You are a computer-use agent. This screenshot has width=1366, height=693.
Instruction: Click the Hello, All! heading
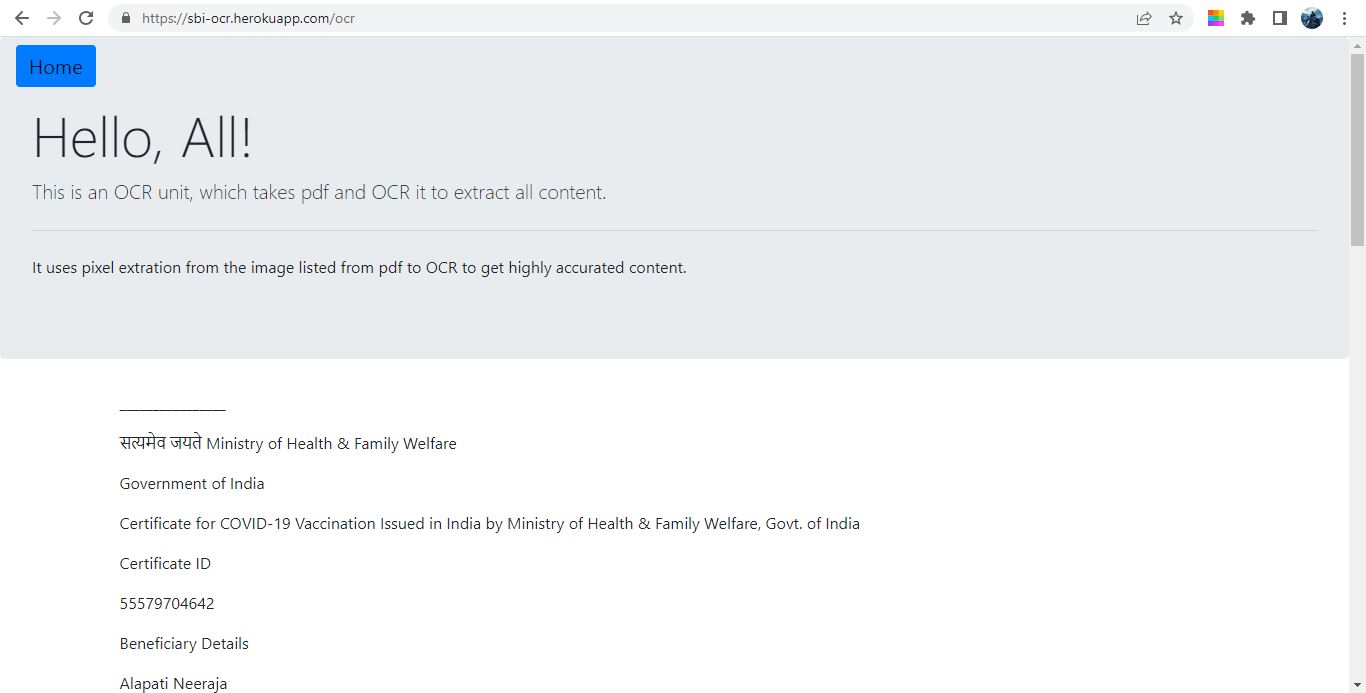142,137
